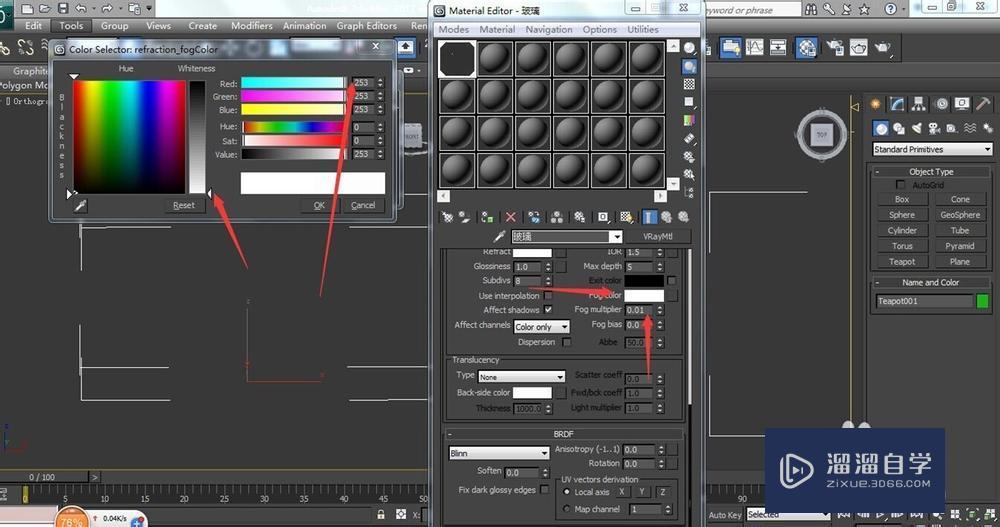Click Sample UV Tiling icon
The image size is (1000, 527).
pos(689,102)
